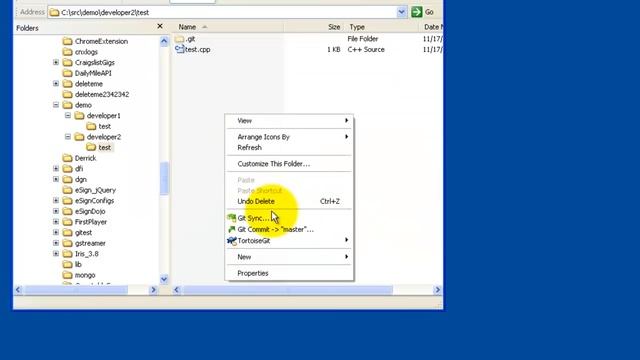This screenshot has width=640, height=360.
Task: Open the View submenu
Action: [289, 121]
